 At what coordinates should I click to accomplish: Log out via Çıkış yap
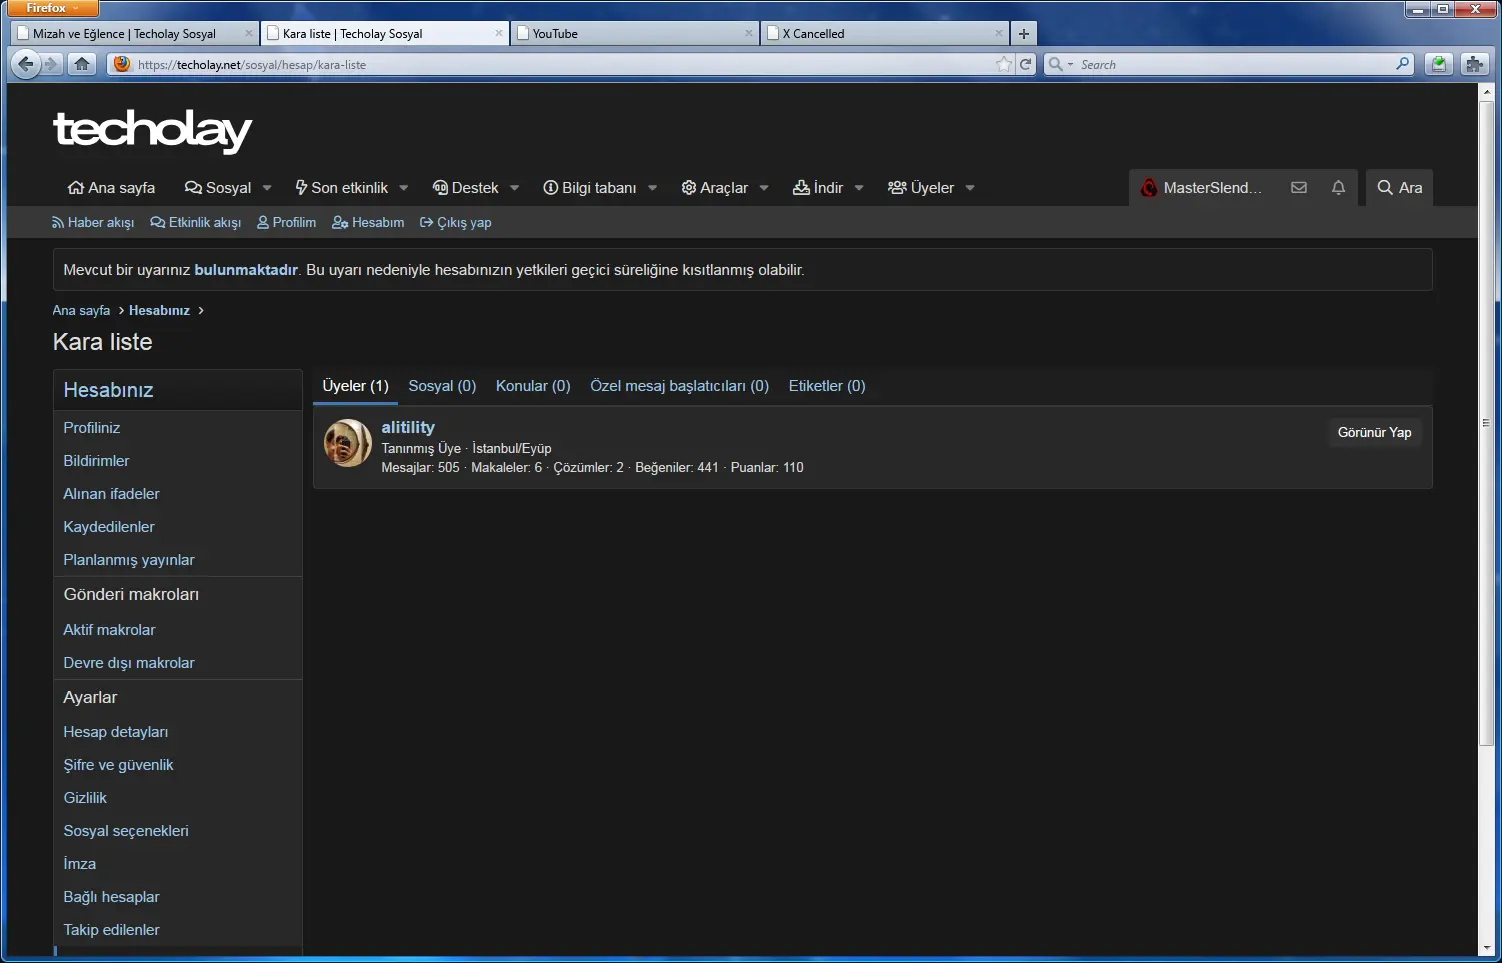tap(456, 222)
